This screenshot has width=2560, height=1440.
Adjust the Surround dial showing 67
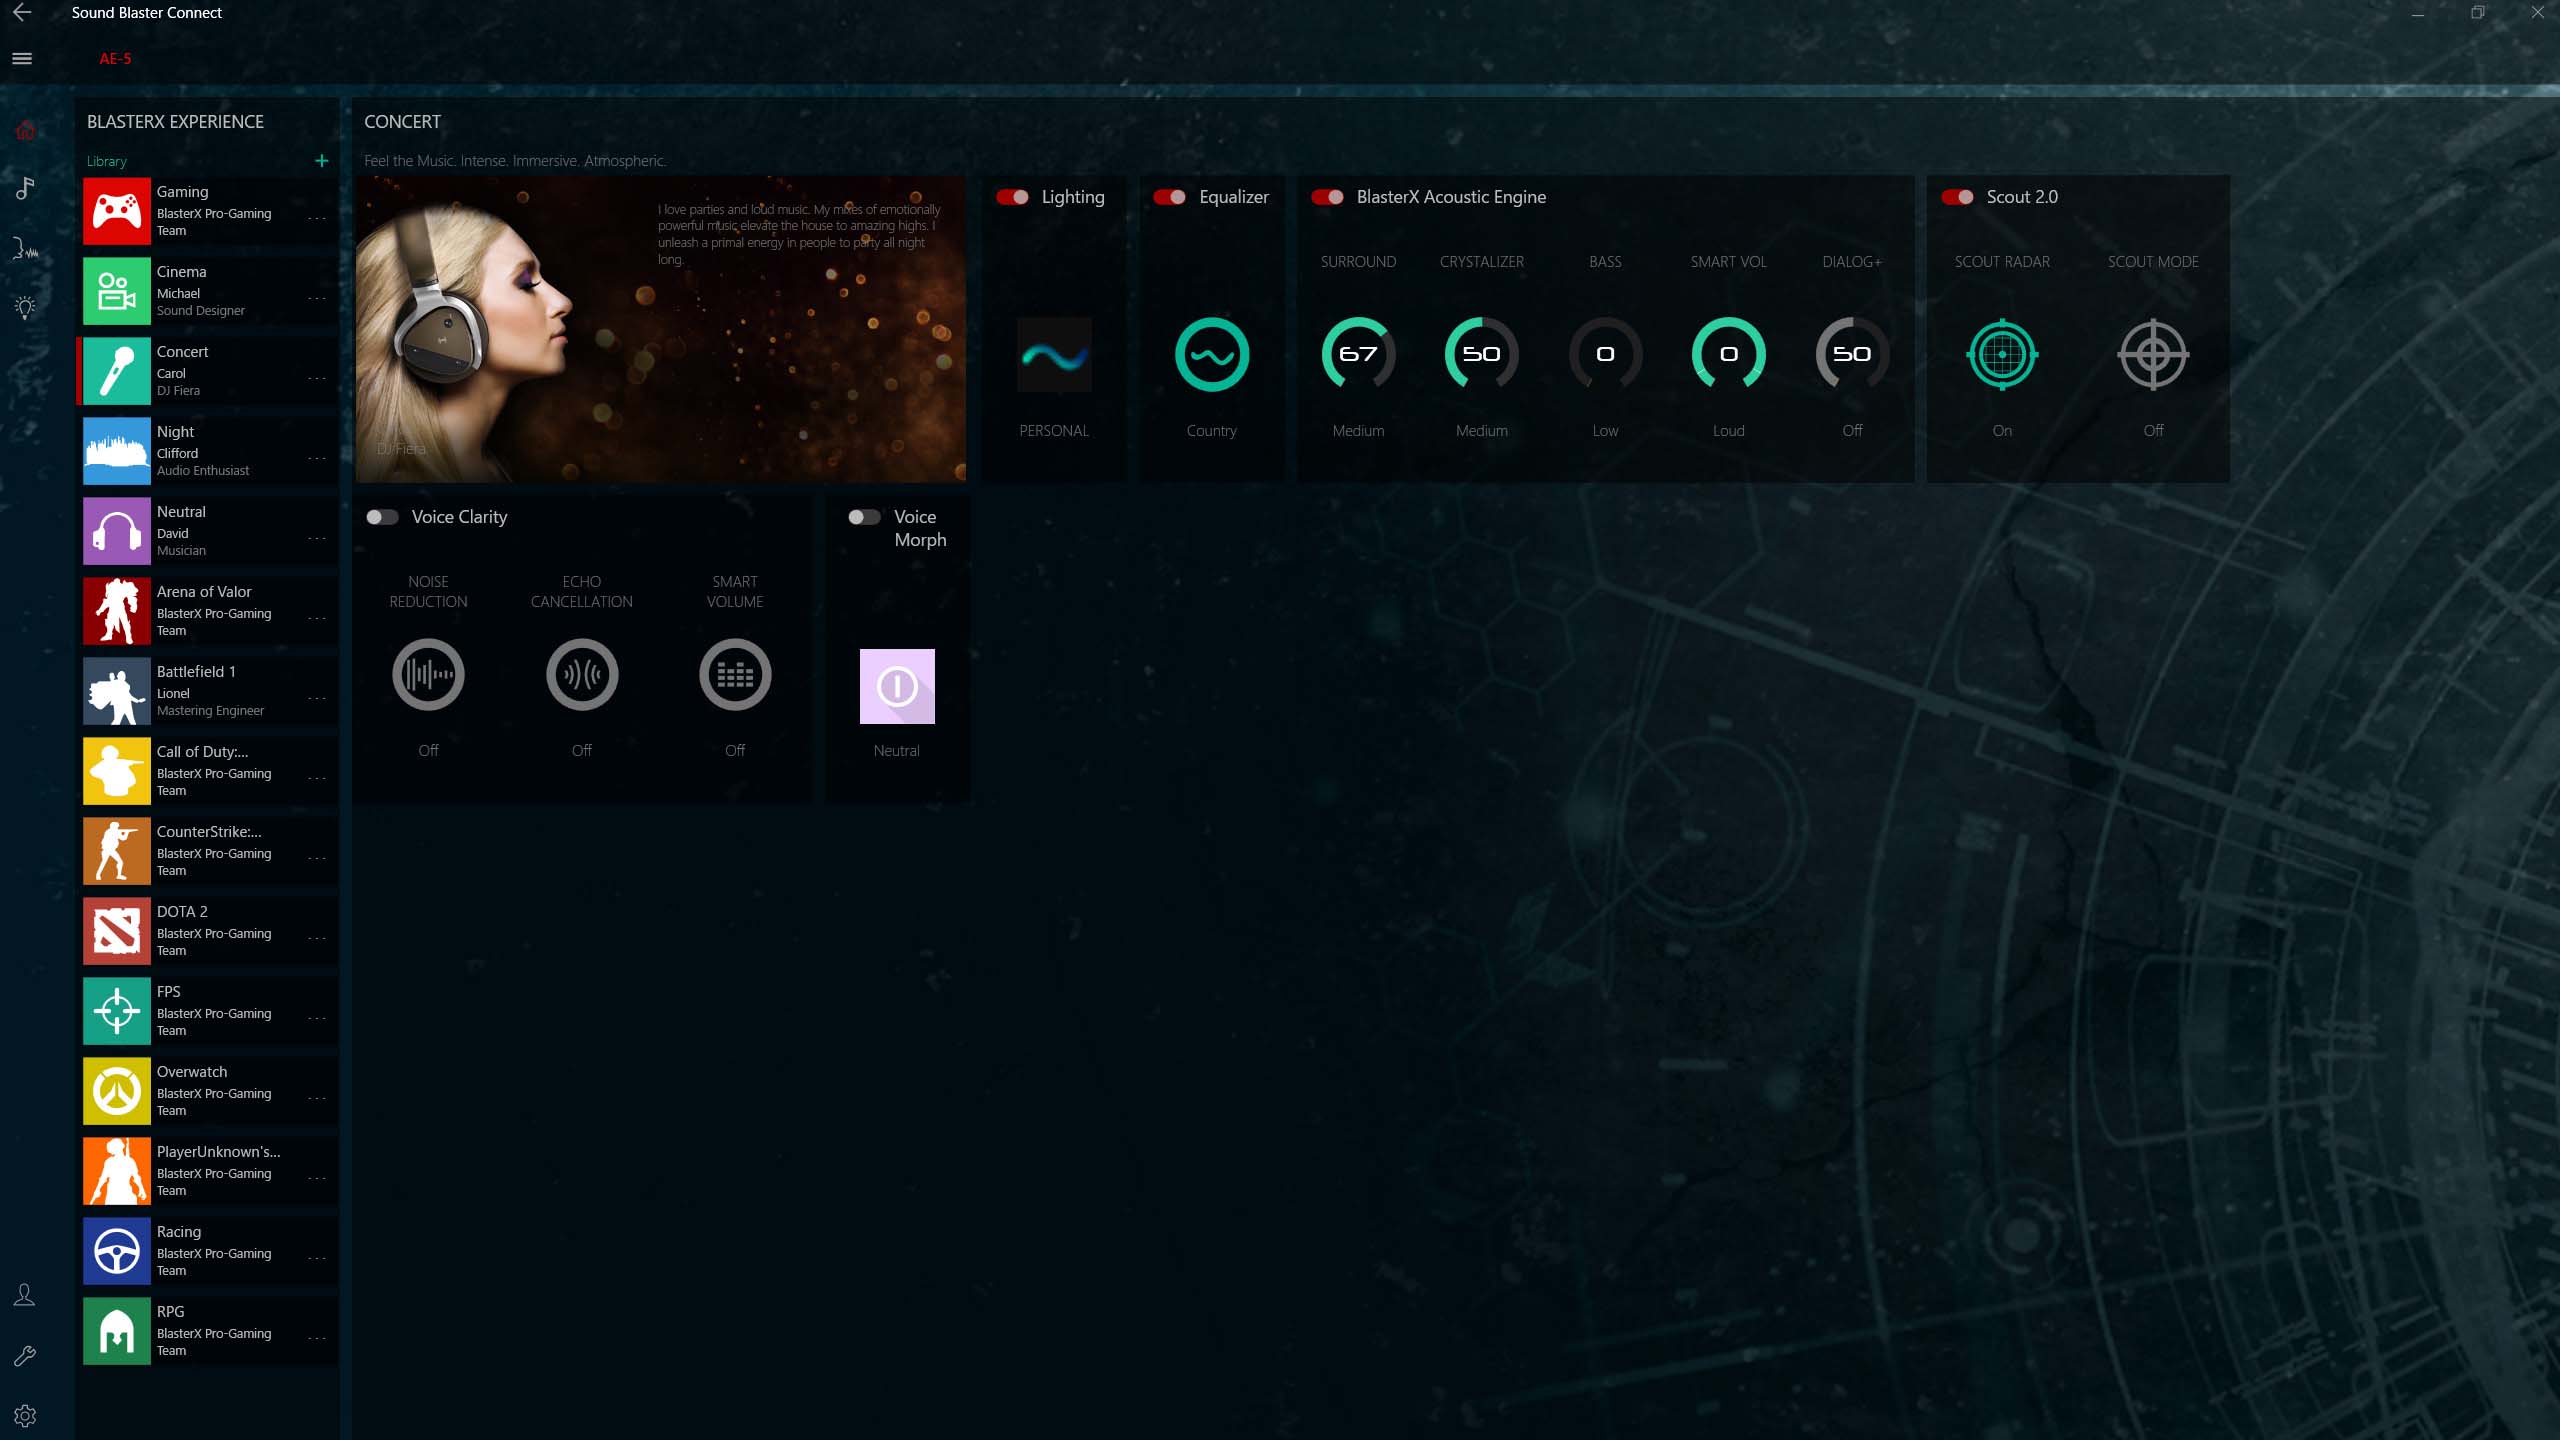1358,354
